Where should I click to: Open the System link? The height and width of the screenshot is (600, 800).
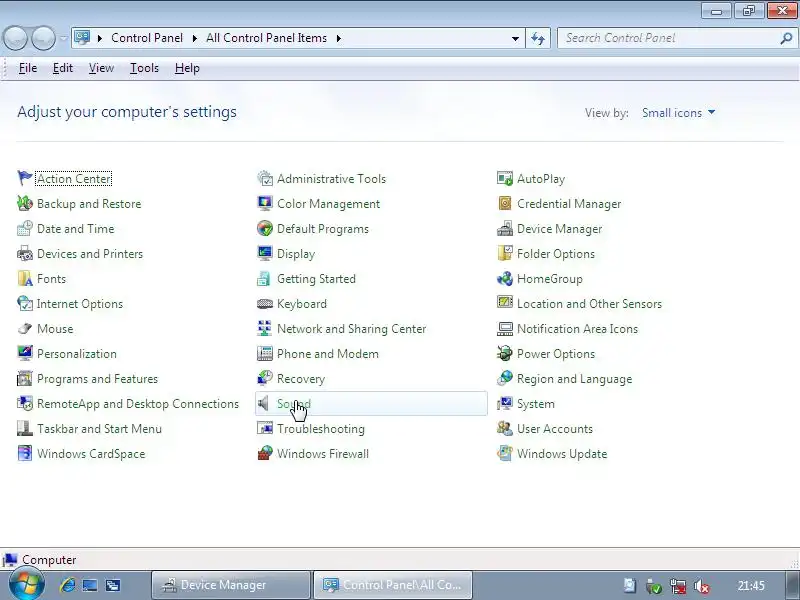536,404
